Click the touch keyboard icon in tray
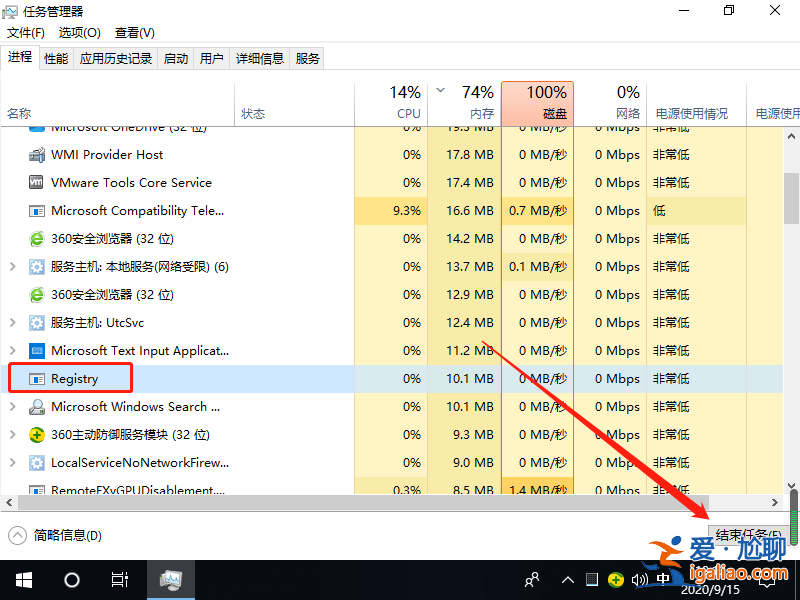The width and height of the screenshot is (800, 600). tap(590, 580)
